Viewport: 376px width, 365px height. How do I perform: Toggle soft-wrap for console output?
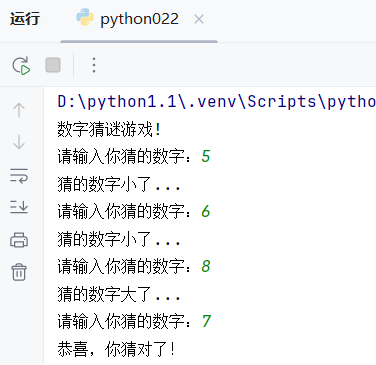pos(19,176)
